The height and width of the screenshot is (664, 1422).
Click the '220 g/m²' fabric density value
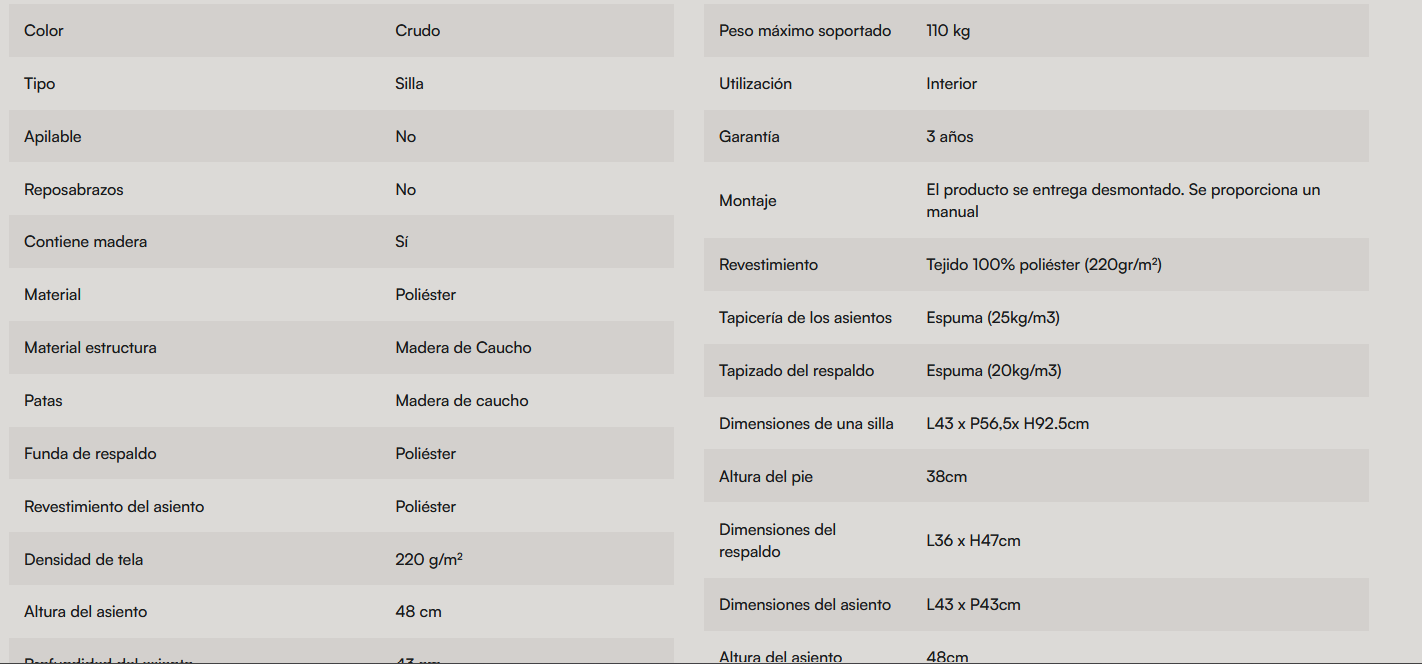click(x=428, y=560)
